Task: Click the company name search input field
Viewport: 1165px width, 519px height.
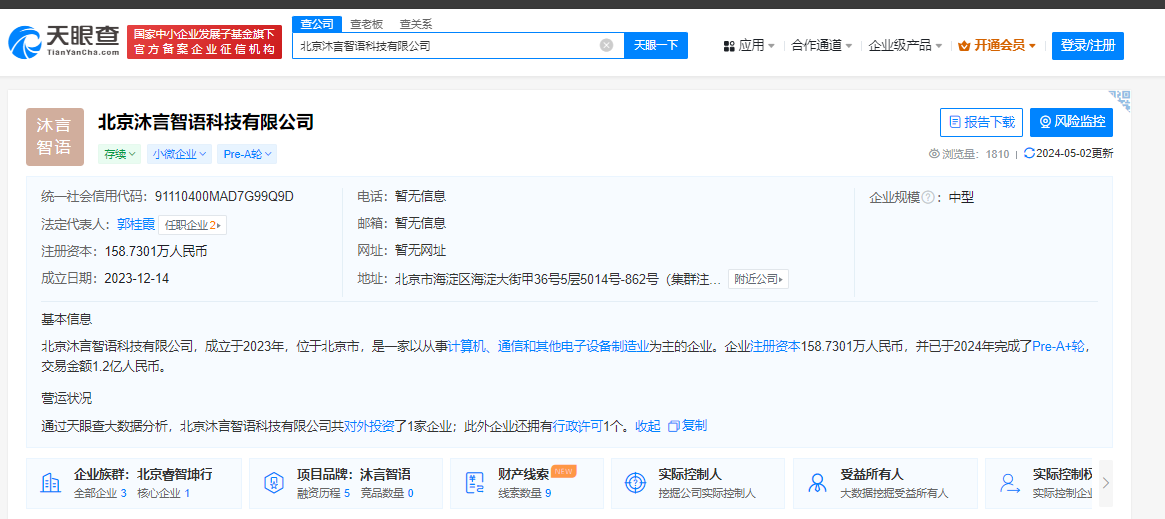Action: click(445, 45)
